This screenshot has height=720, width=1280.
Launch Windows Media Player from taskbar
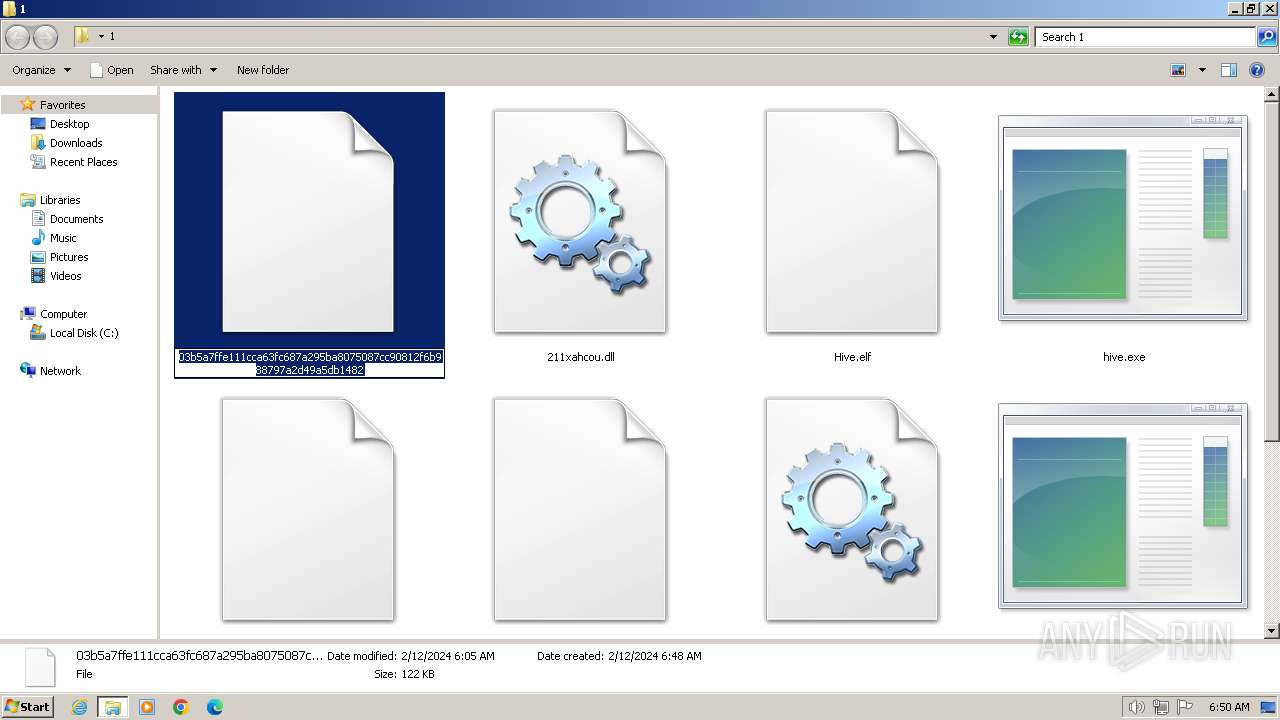point(147,707)
